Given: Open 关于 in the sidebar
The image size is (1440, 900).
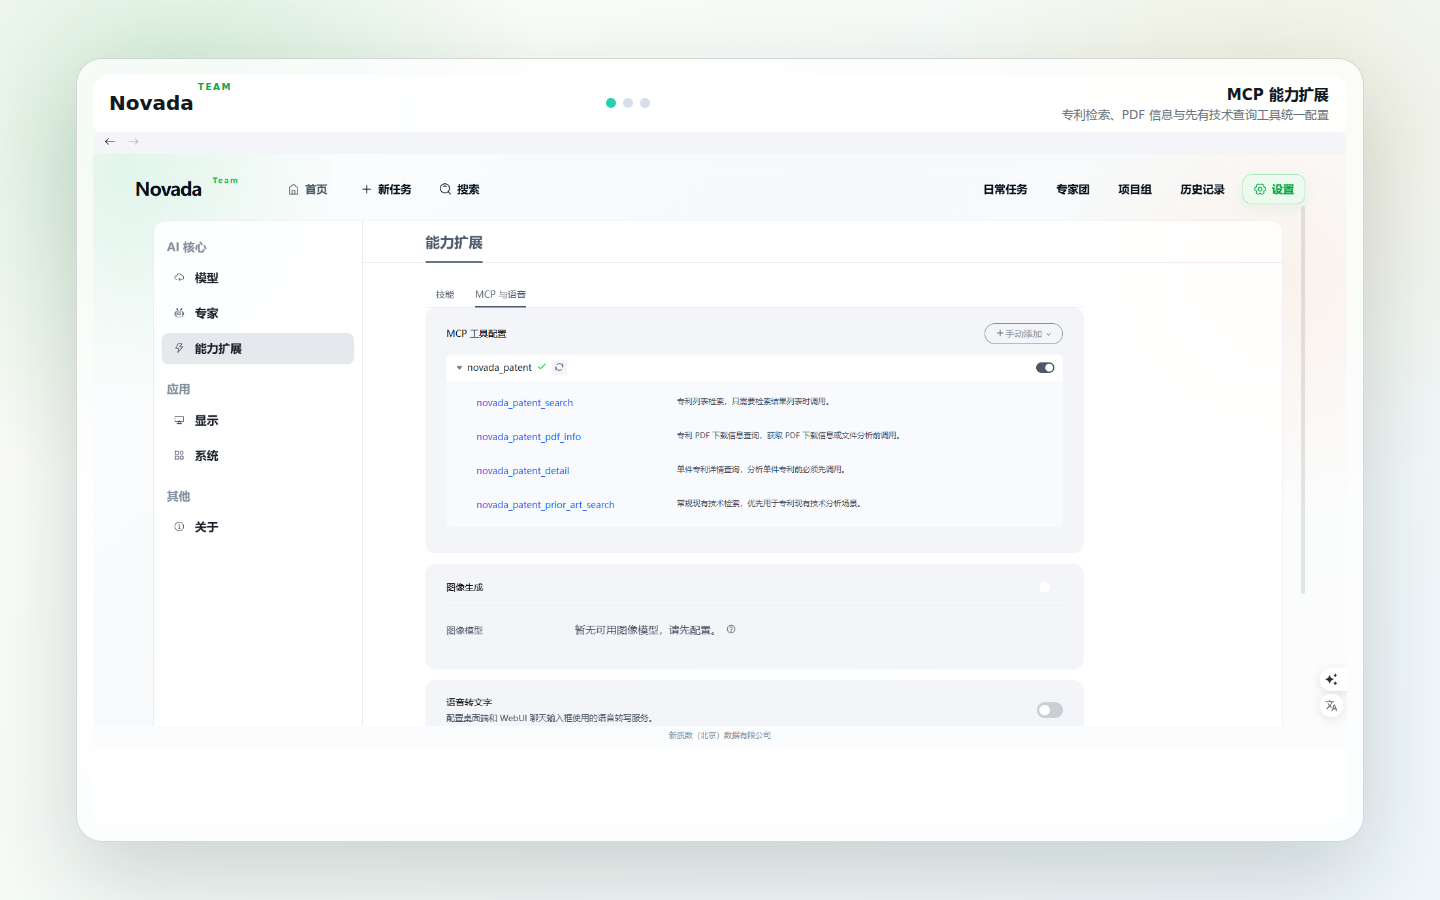Looking at the screenshot, I should (x=258, y=526).
